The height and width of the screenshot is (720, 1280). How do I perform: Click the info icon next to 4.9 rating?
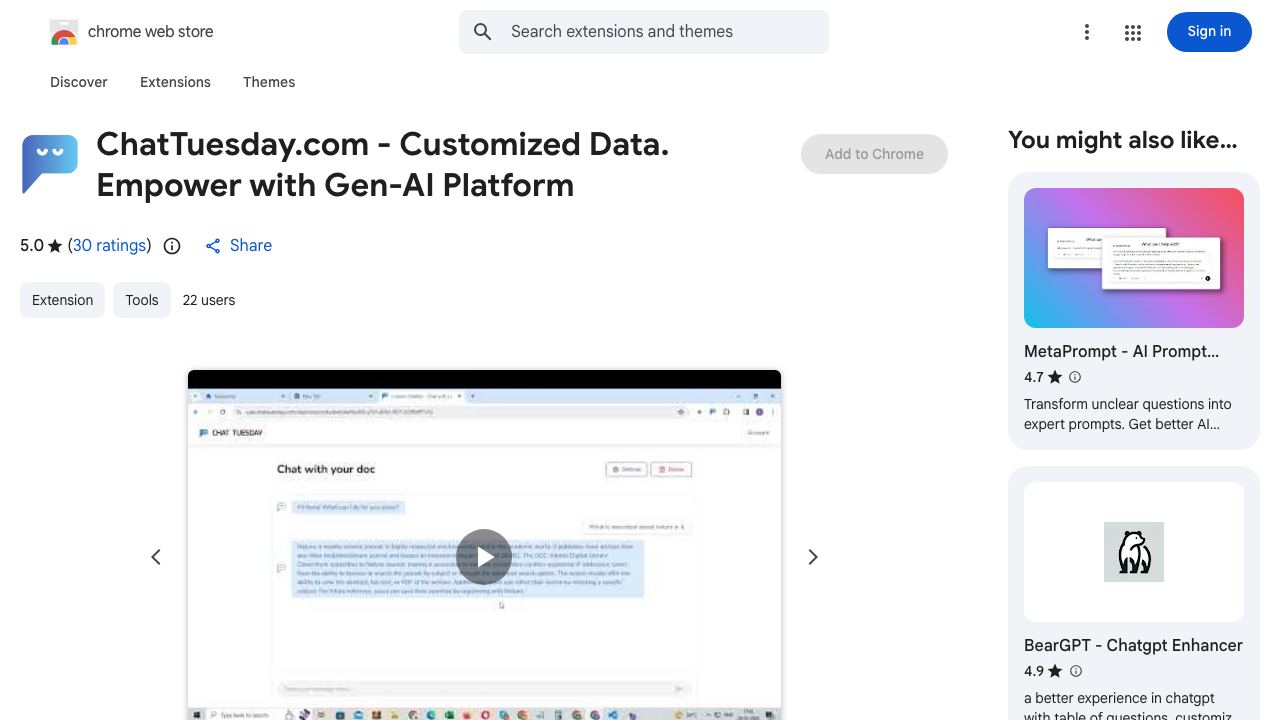tap(1076, 671)
